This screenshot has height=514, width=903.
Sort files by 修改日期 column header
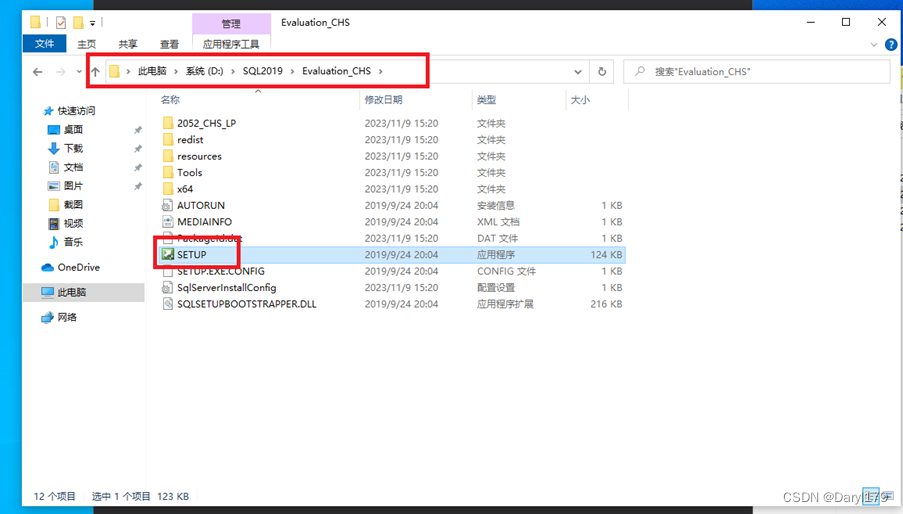[x=384, y=100]
